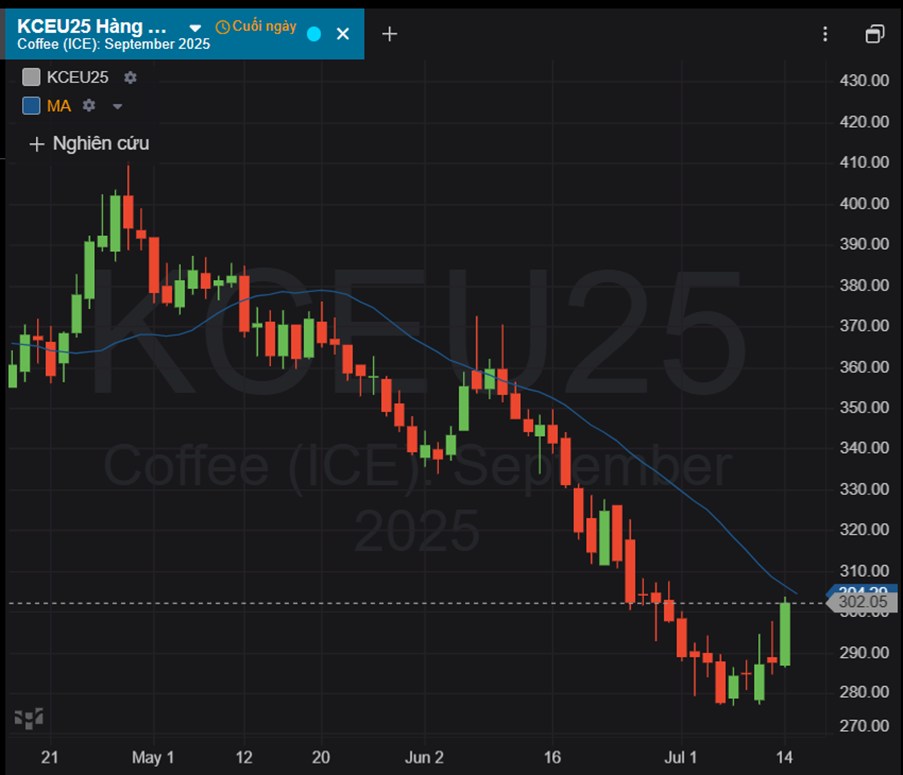Click the 16 date label on time axis
903x775 pixels.
tap(552, 757)
